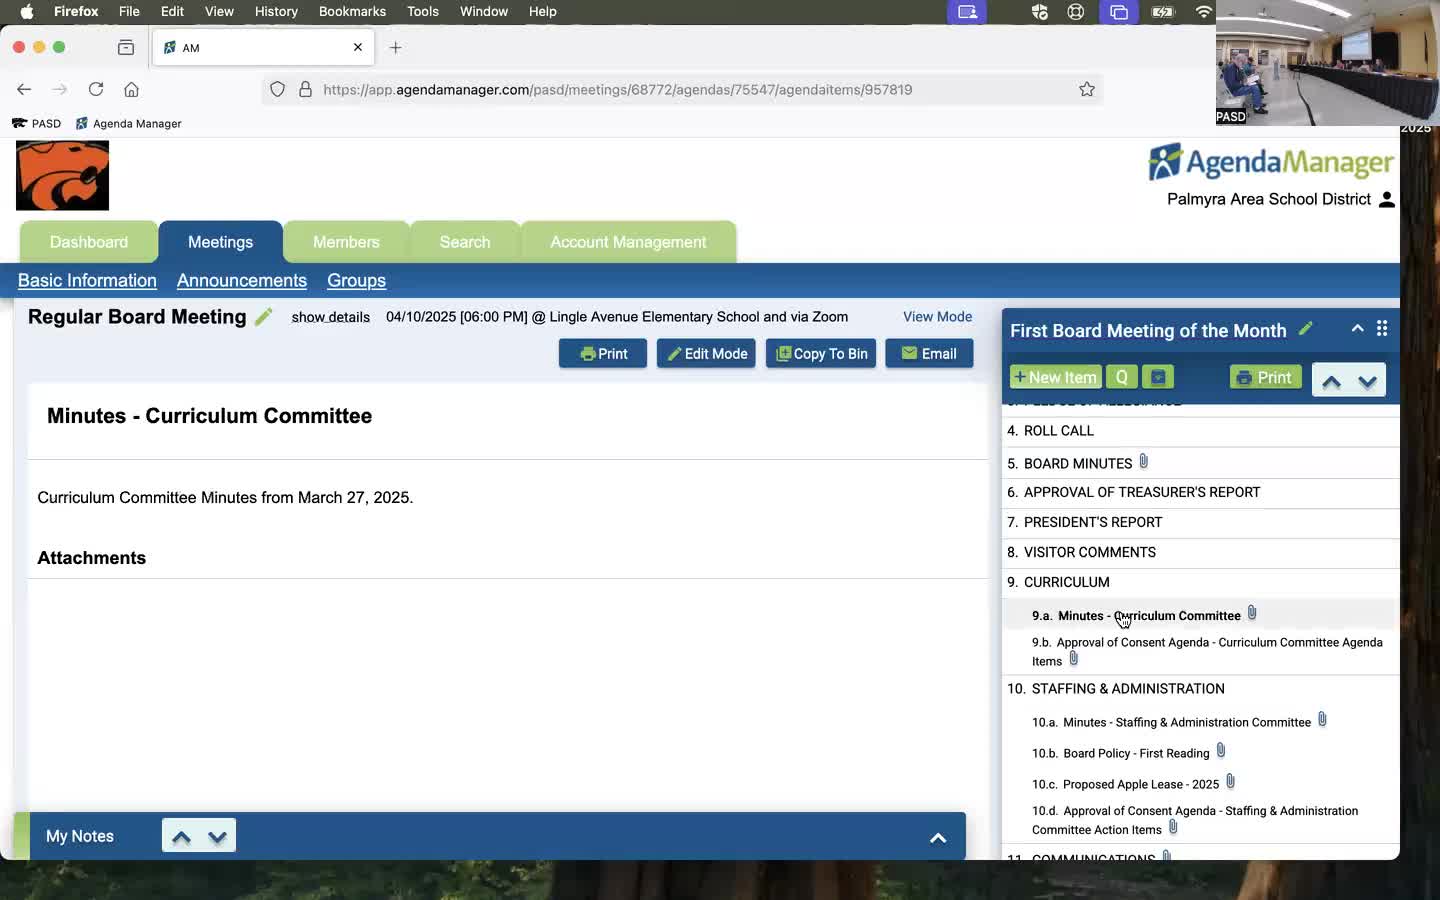Toggle show details for the meeting
This screenshot has height=900, width=1440.
click(331, 317)
